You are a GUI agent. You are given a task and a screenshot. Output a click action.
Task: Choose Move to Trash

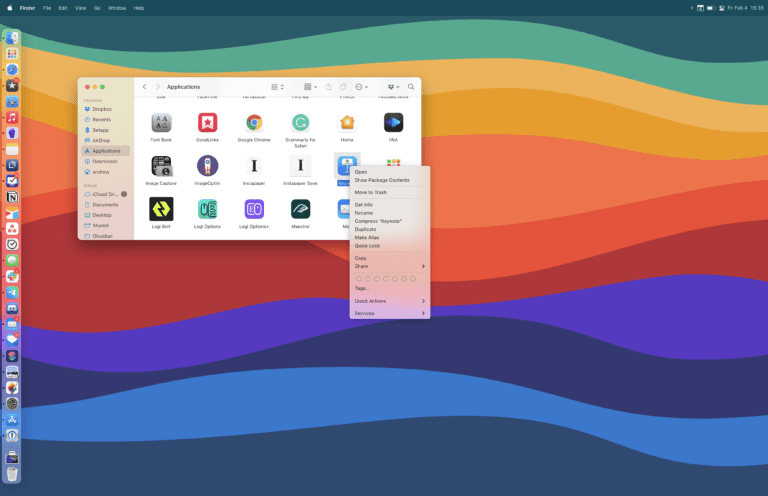point(389,192)
